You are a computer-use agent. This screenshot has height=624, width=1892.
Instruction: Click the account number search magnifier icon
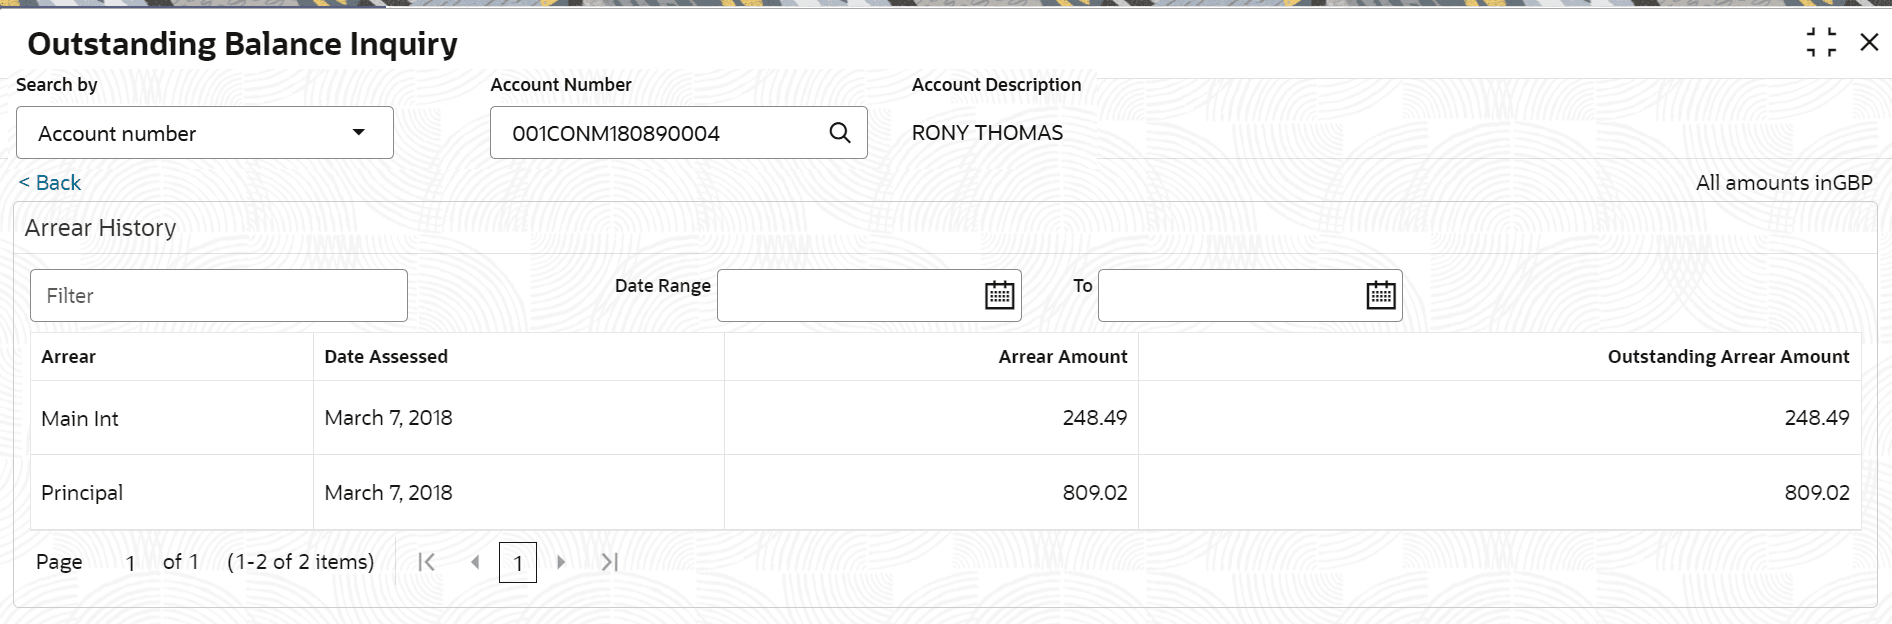[840, 133]
